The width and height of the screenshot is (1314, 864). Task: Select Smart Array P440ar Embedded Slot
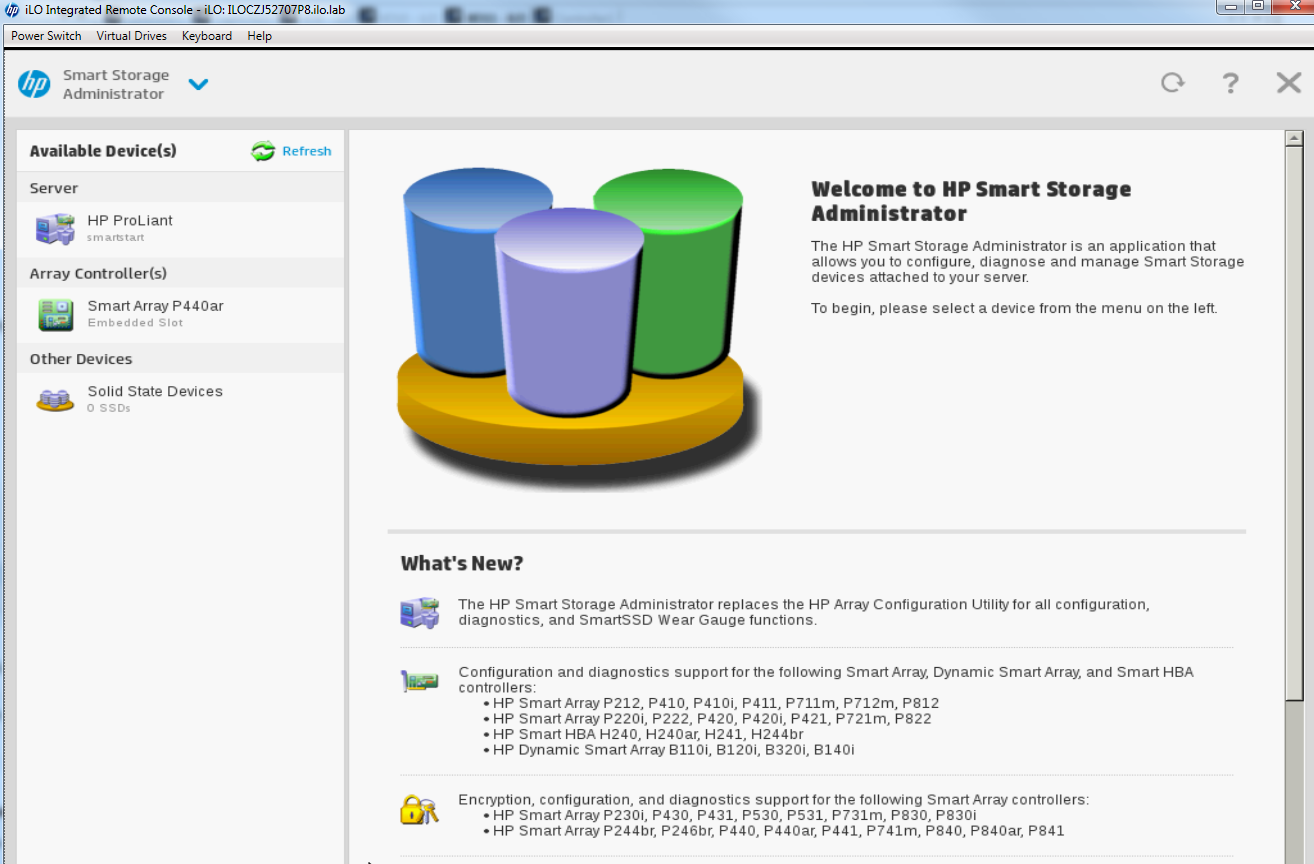pos(181,314)
